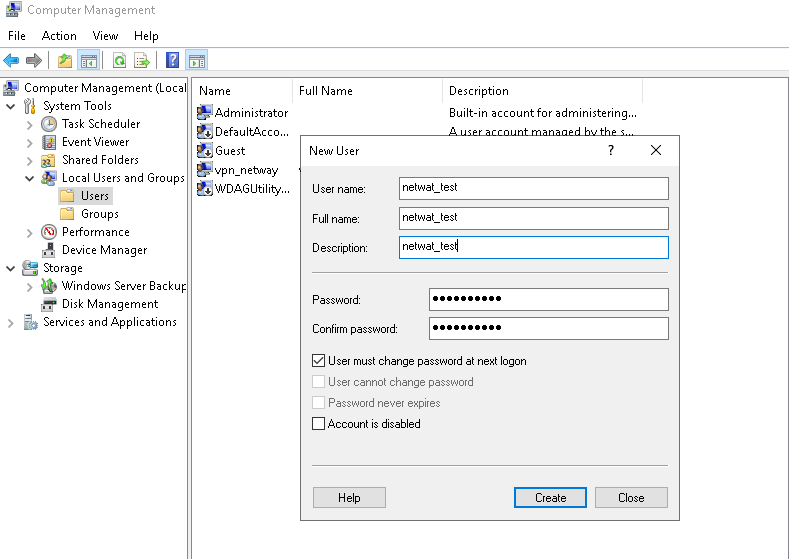
Task: Toggle Show/Hide Action Pane toolbar icon
Action: click(196, 61)
